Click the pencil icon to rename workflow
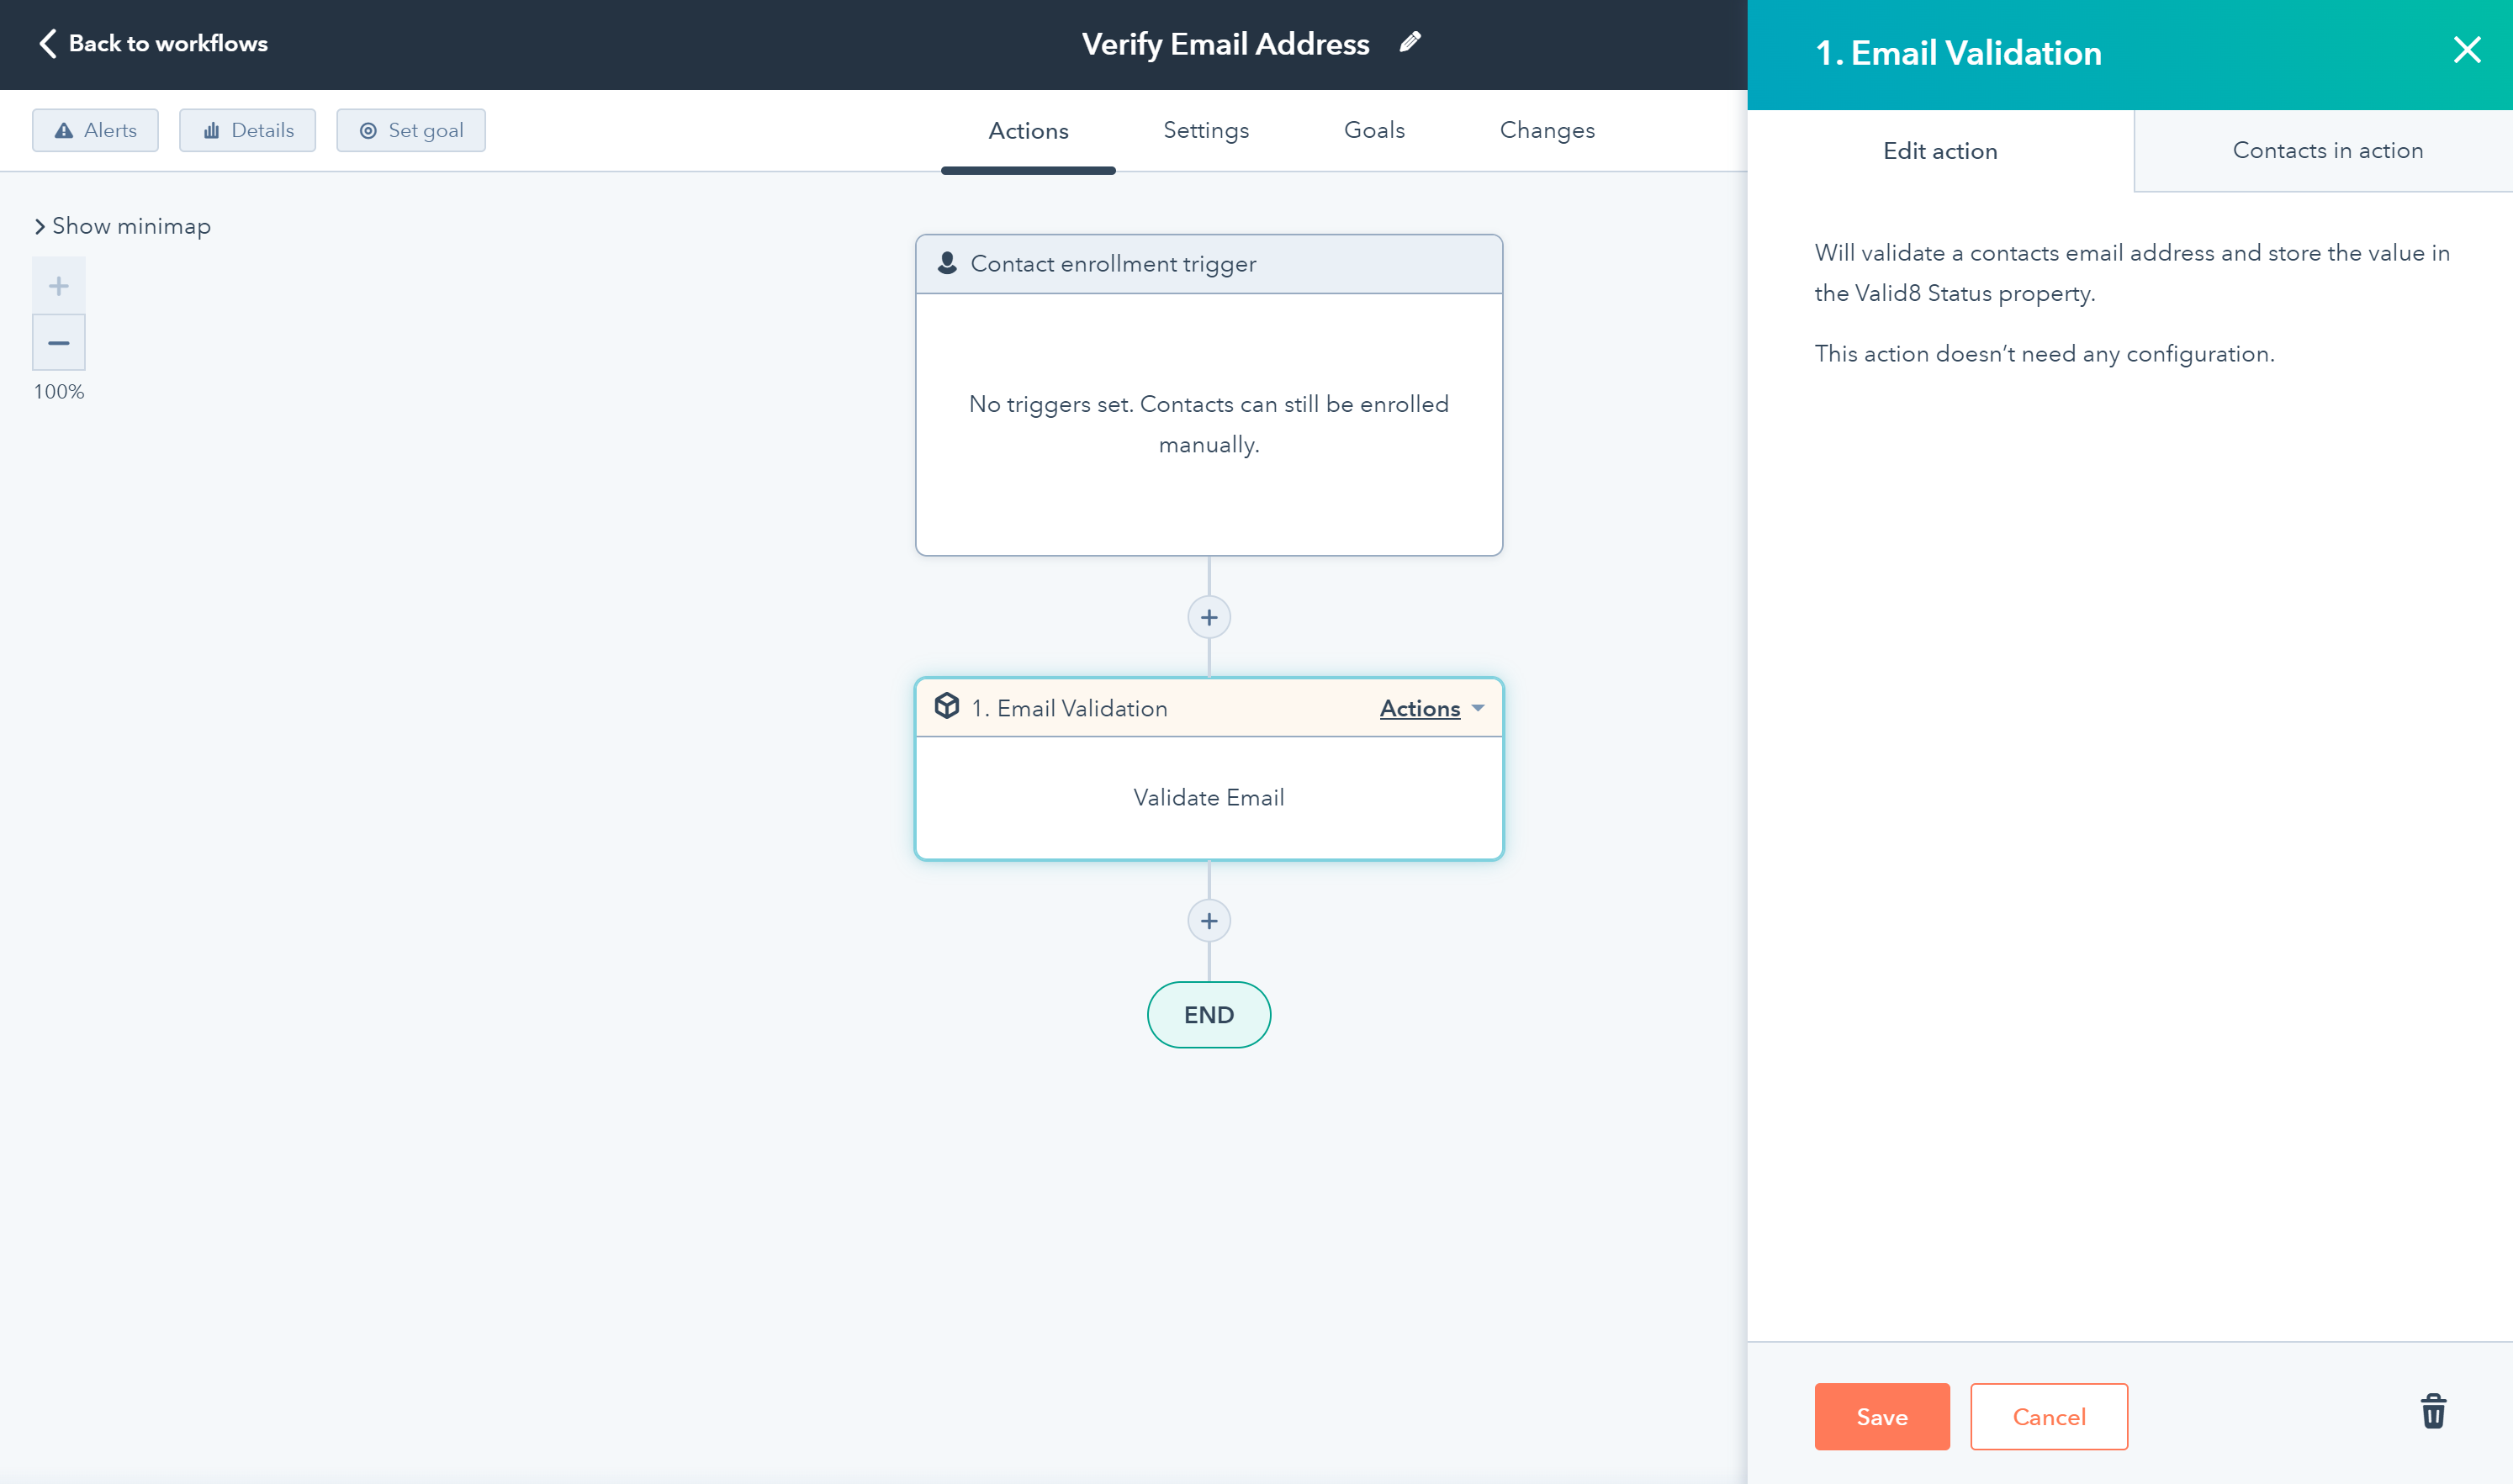The width and height of the screenshot is (2513, 1484). [x=1410, y=42]
